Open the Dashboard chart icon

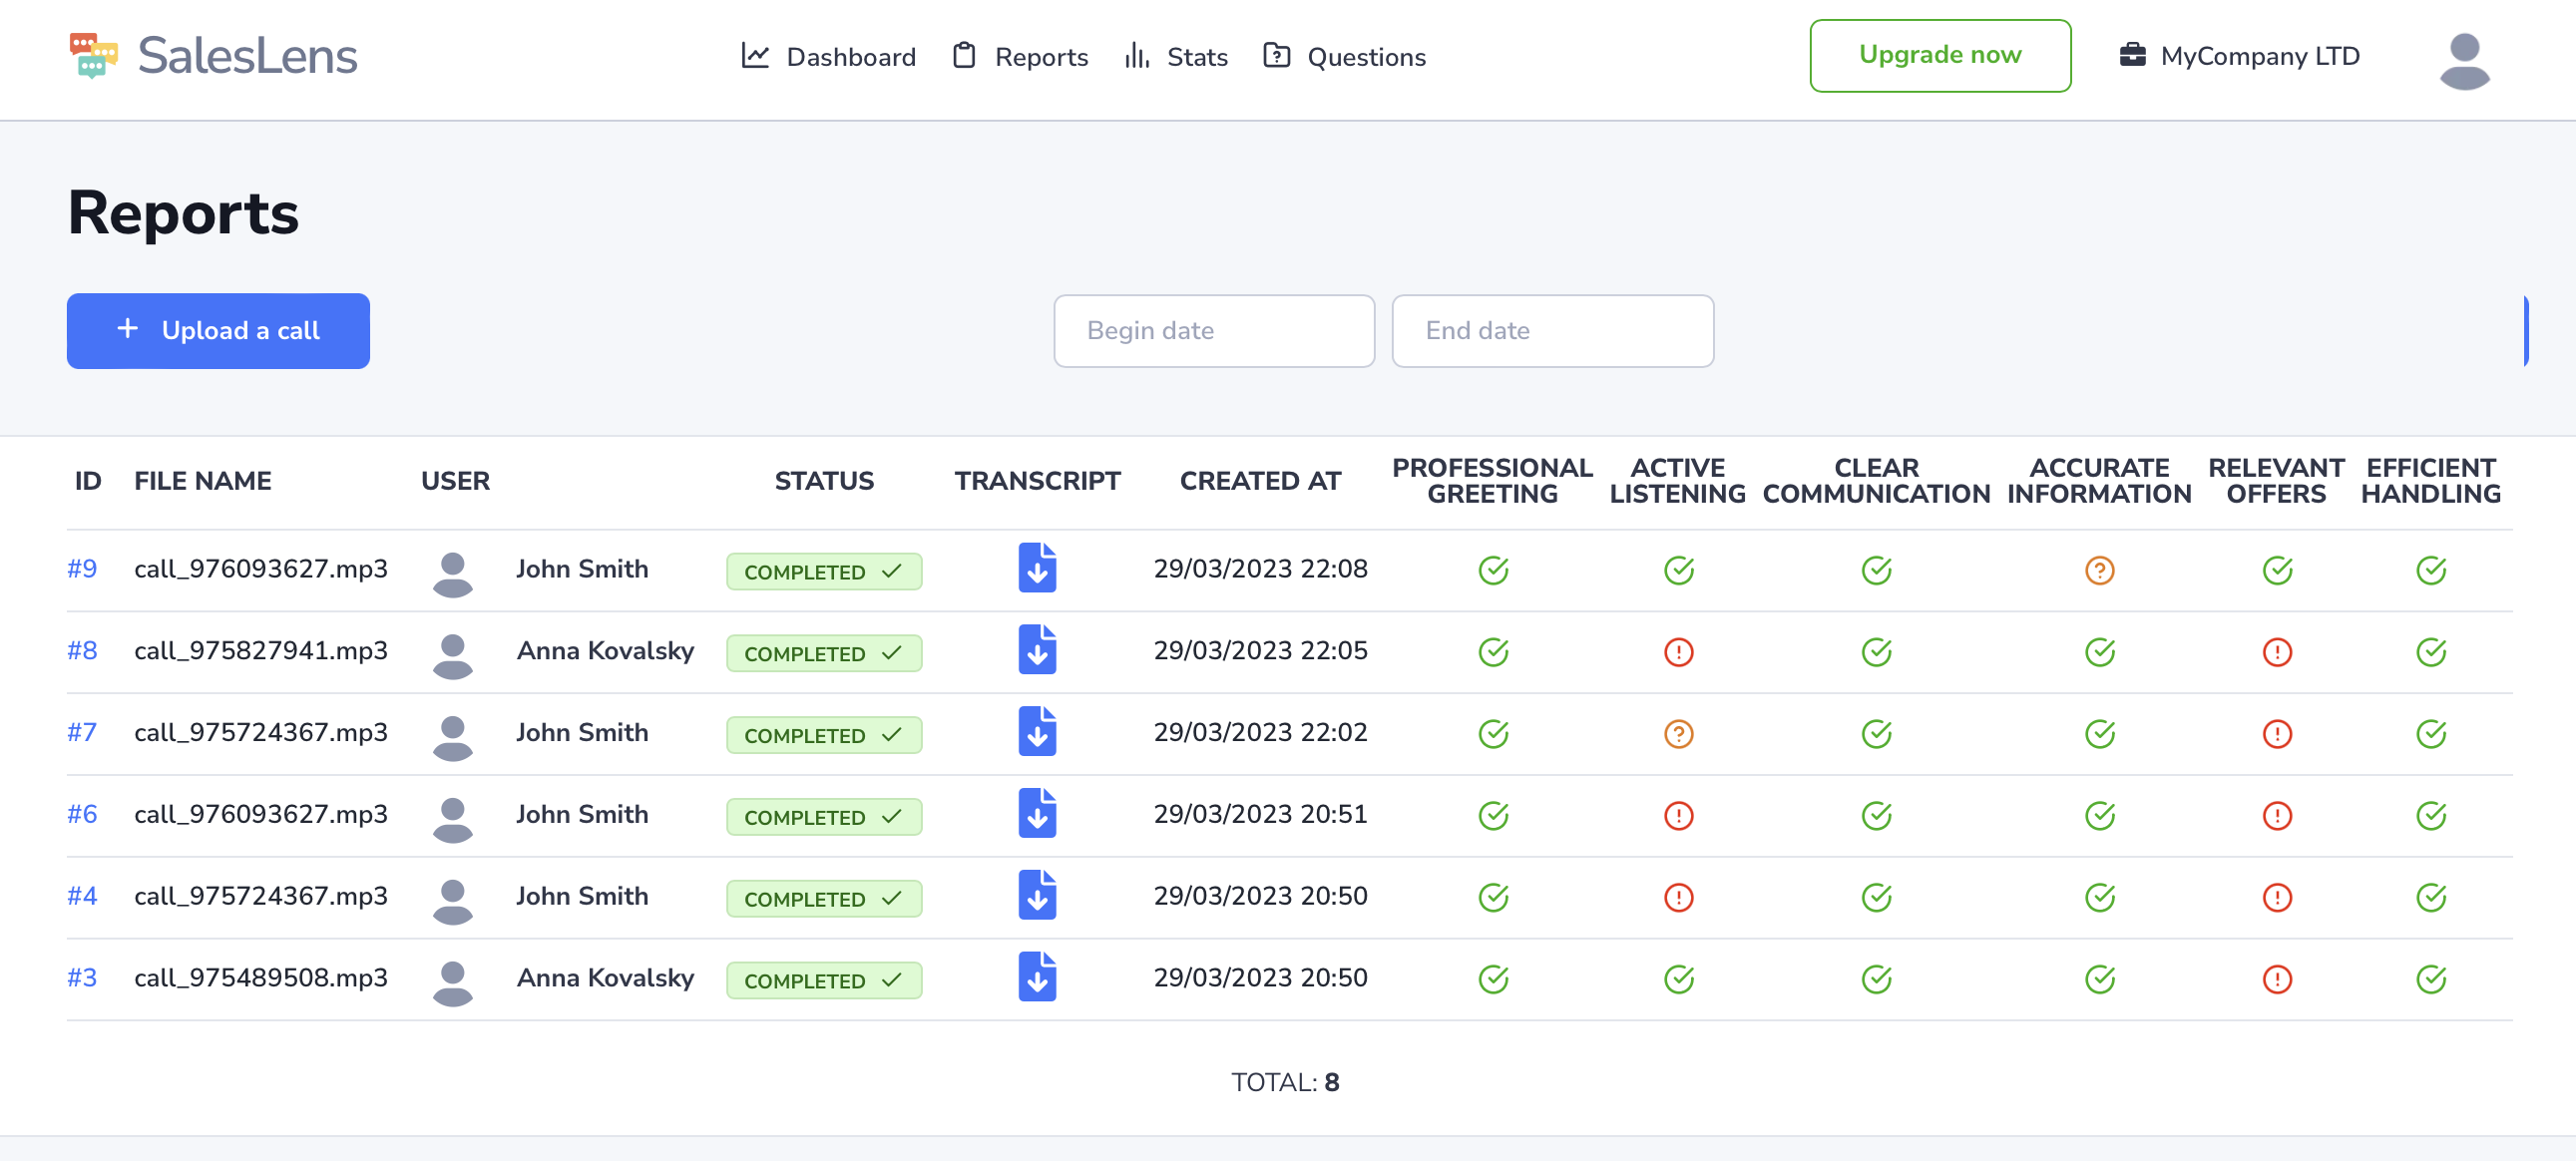[x=755, y=56]
